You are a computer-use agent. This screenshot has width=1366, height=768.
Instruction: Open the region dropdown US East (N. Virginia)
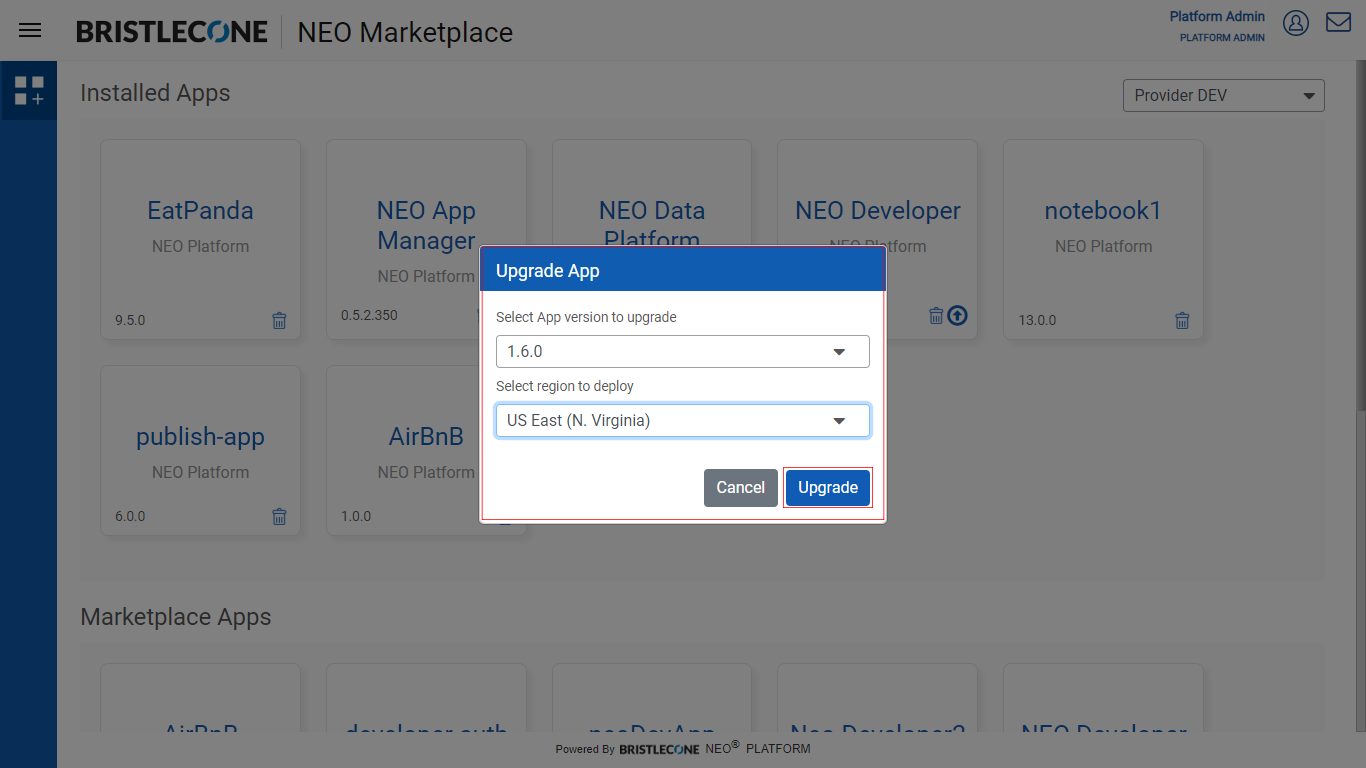coord(683,421)
